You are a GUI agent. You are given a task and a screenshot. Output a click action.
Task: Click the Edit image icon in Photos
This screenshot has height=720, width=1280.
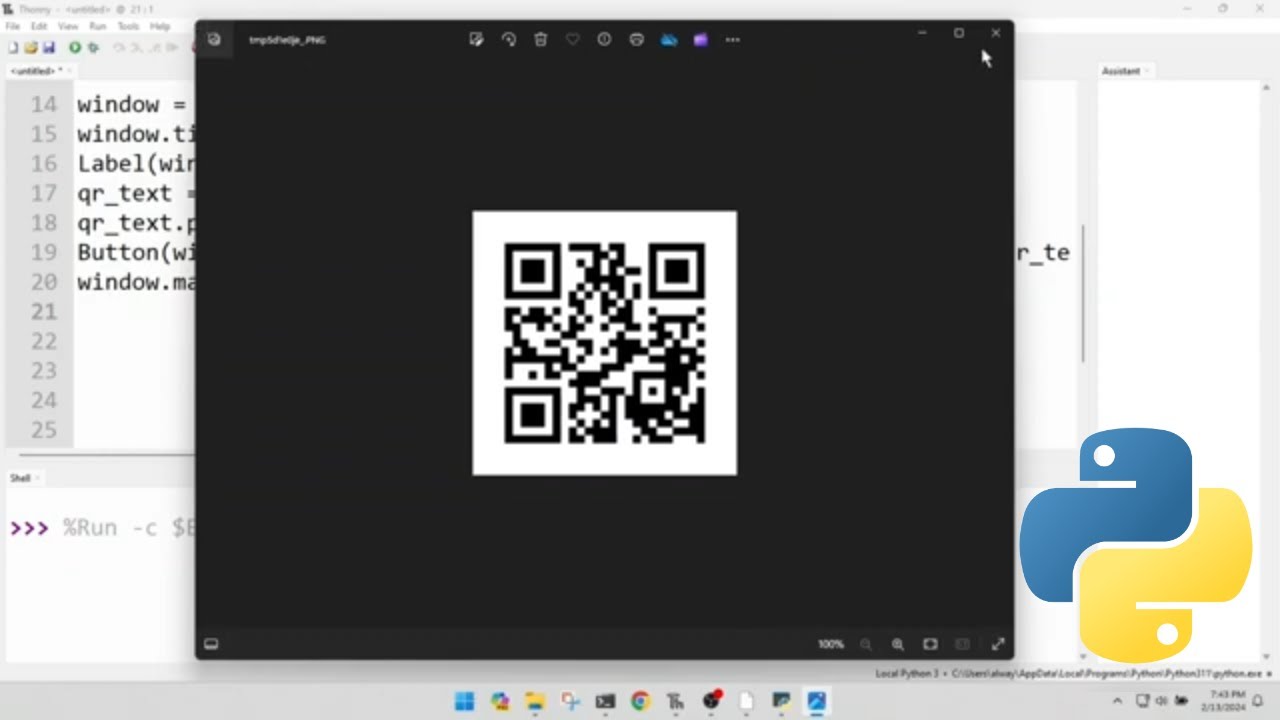coord(477,40)
